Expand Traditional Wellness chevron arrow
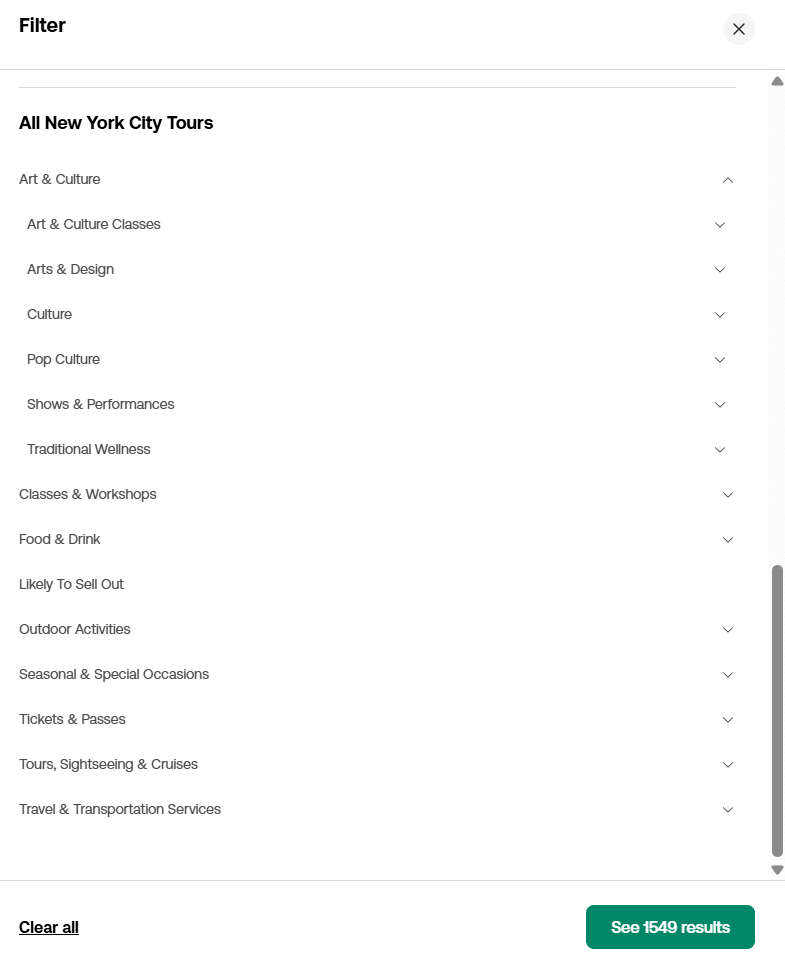The width and height of the screenshot is (785, 958). 720,450
